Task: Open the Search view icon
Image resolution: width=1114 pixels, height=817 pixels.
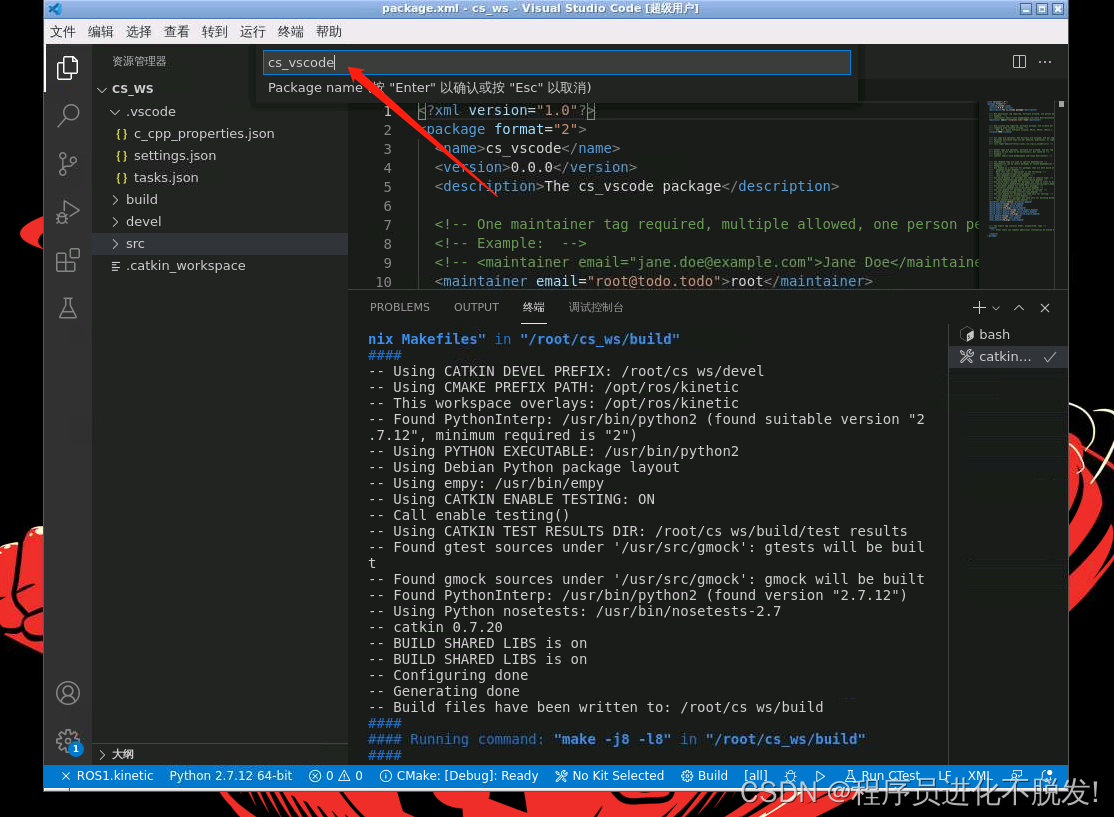Action: [67, 115]
